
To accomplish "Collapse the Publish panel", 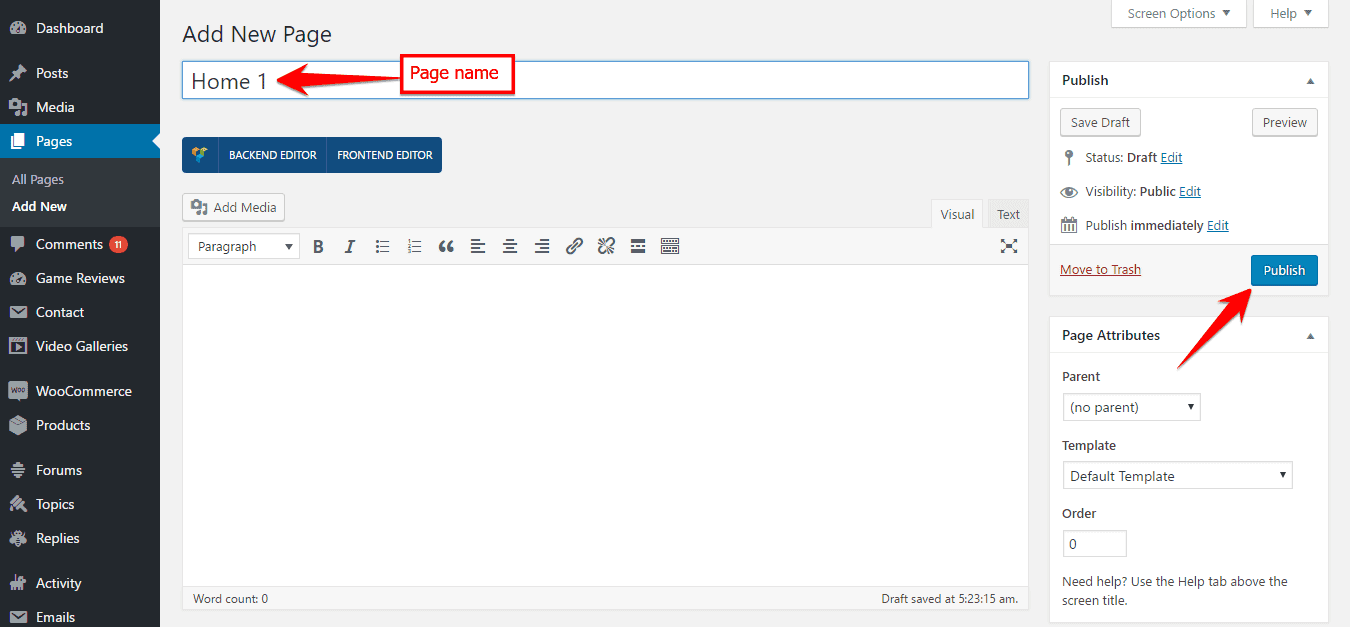I will (1310, 80).
